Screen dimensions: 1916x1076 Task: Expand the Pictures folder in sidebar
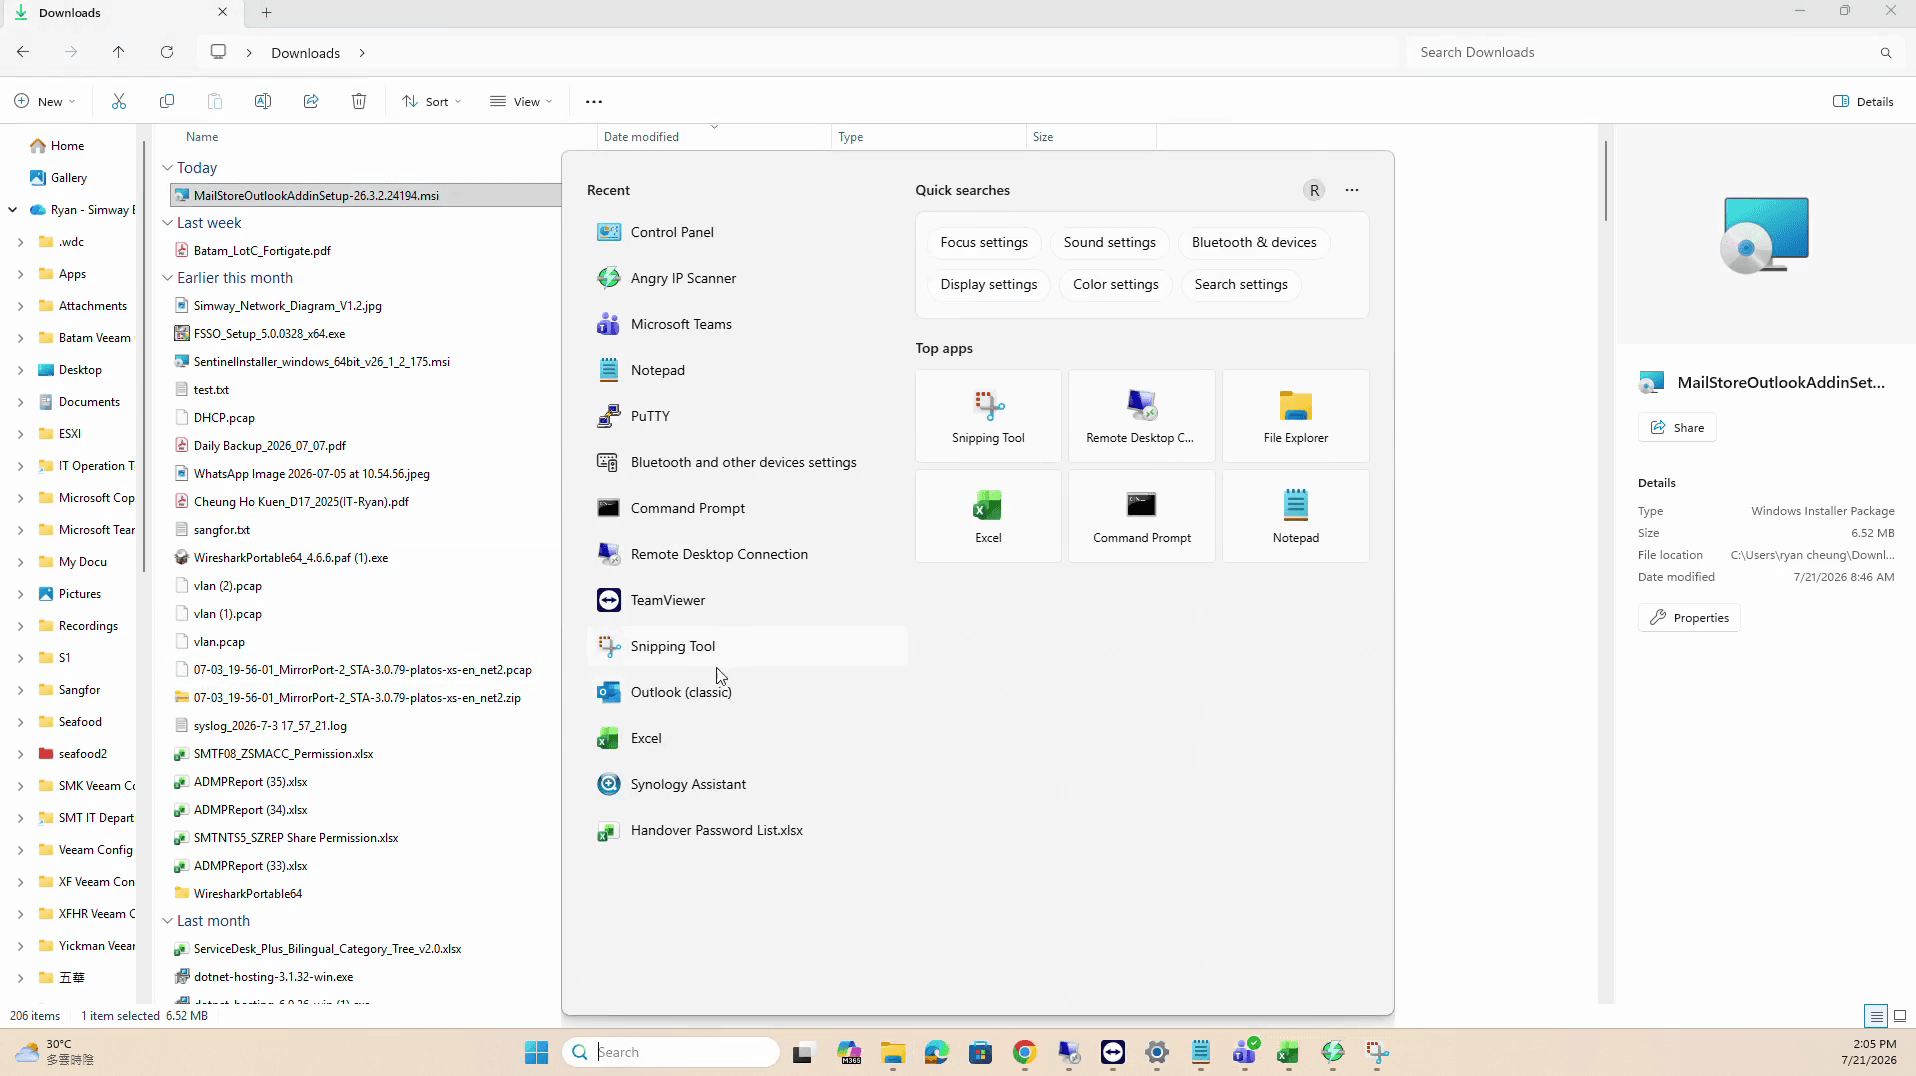(x=20, y=594)
